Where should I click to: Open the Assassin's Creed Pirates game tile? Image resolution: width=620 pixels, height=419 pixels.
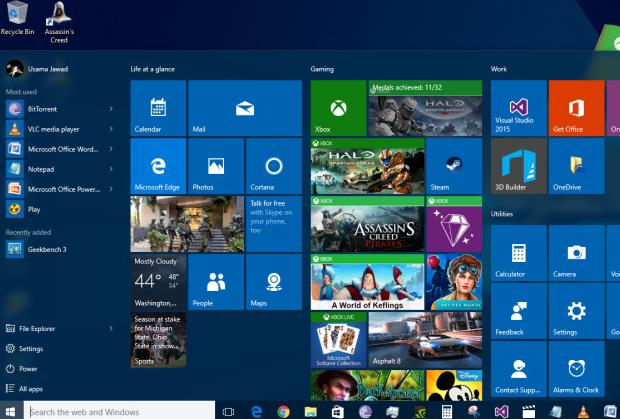[367, 224]
